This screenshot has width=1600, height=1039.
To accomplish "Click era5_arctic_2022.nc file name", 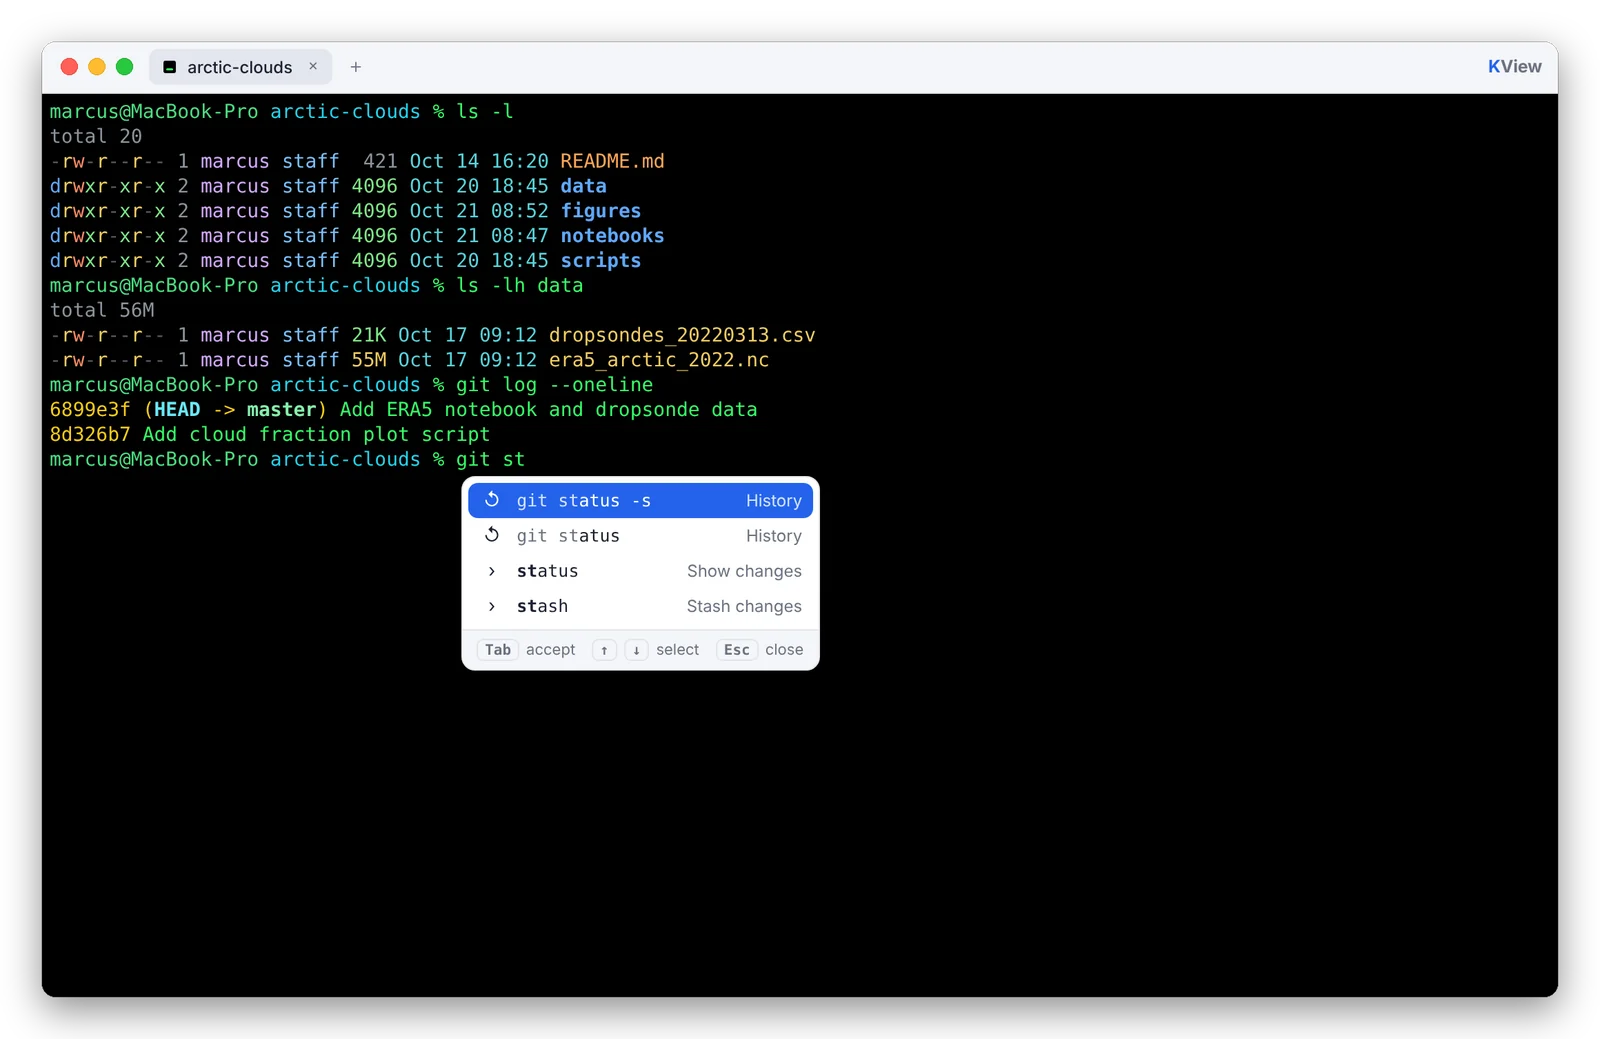I will [659, 360].
